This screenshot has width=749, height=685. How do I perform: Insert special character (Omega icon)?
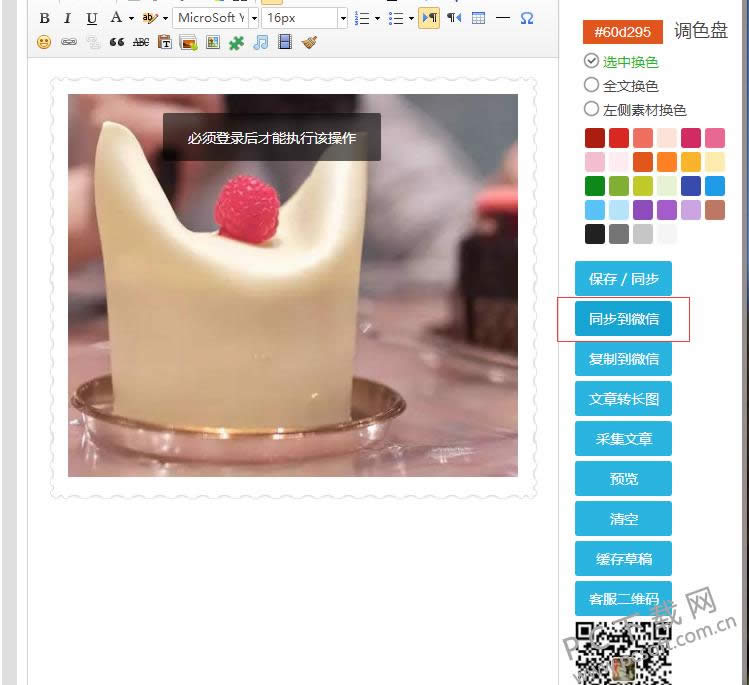527,18
